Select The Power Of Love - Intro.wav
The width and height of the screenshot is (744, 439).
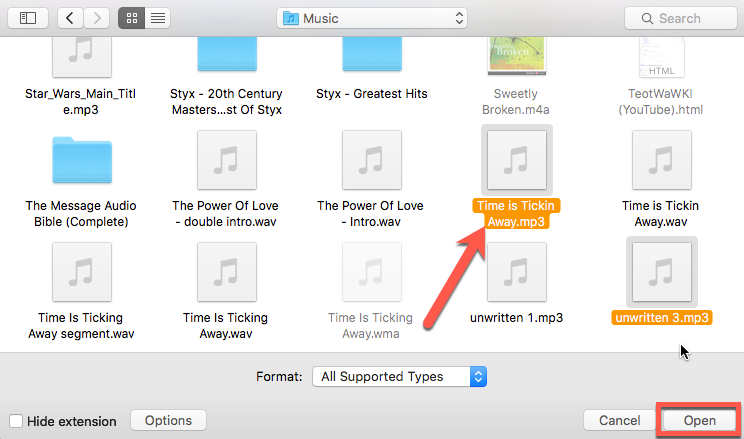[370, 160]
